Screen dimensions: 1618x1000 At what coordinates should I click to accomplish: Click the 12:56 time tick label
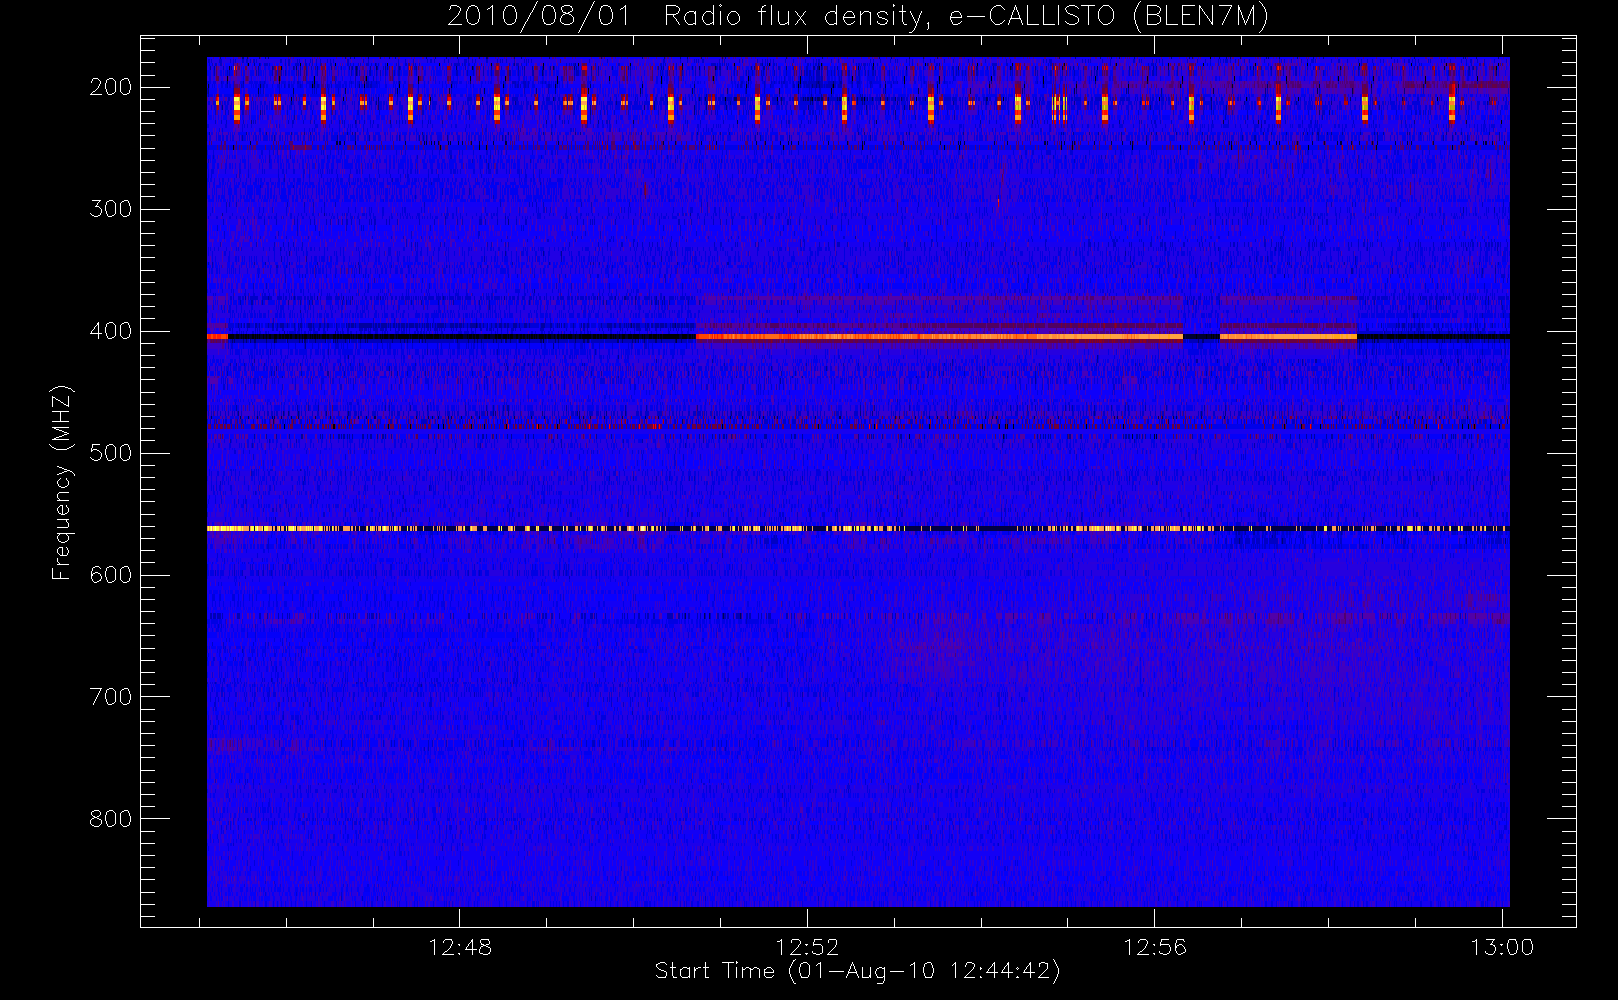(1155, 947)
